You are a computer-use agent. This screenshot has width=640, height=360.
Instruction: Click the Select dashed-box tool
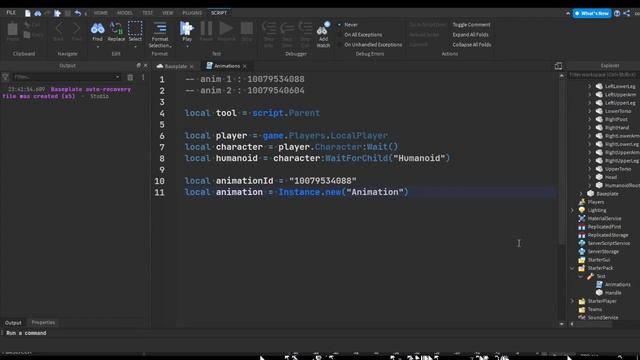tap(135, 29)
